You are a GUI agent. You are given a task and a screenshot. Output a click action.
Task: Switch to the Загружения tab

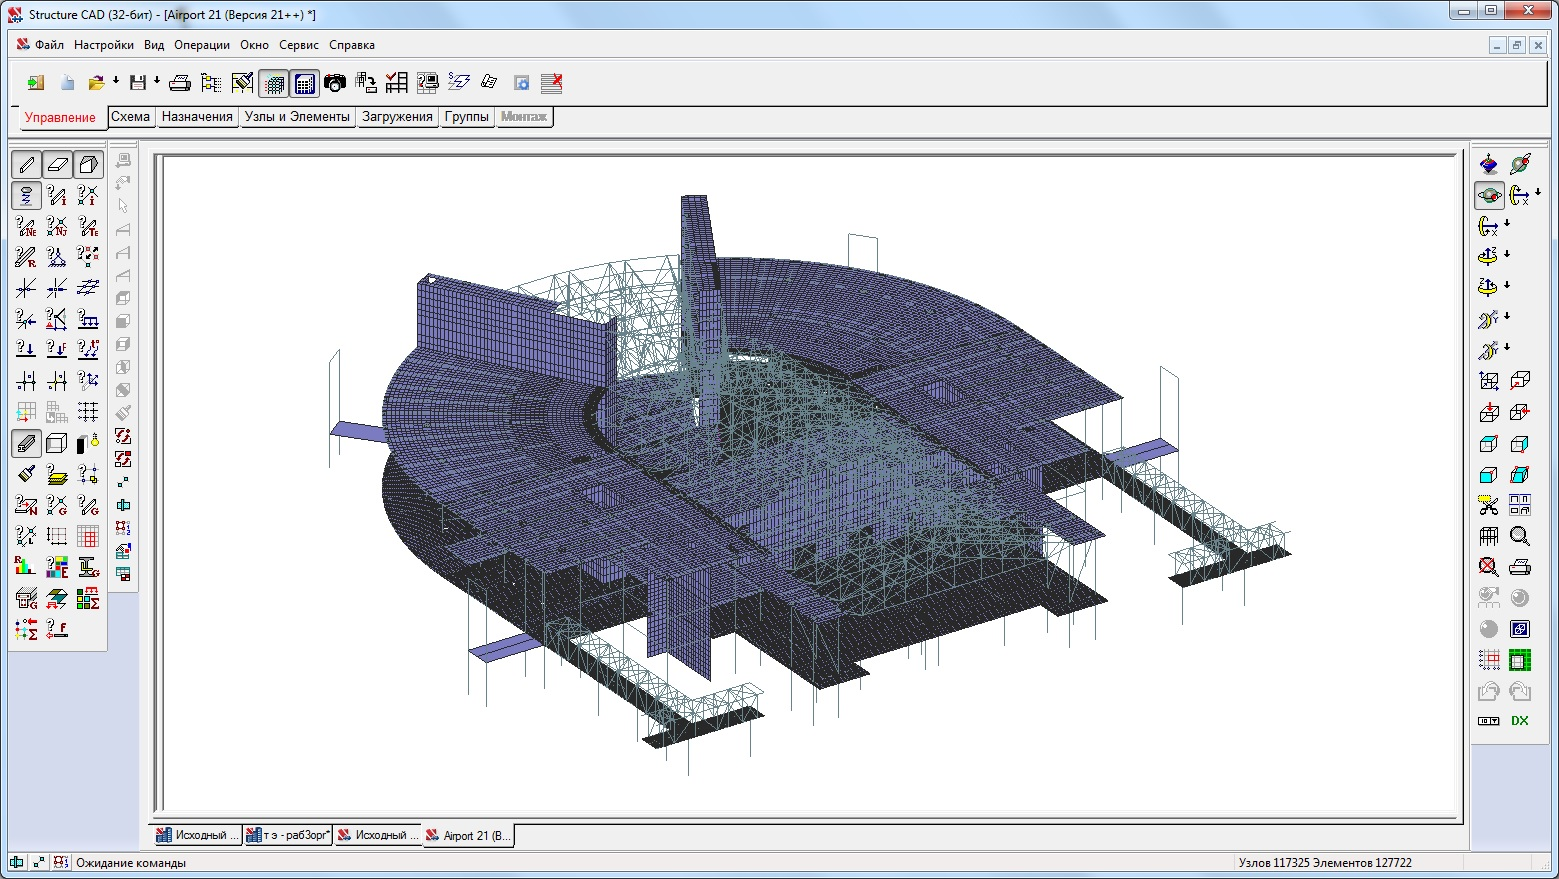(x=397, y=117)
